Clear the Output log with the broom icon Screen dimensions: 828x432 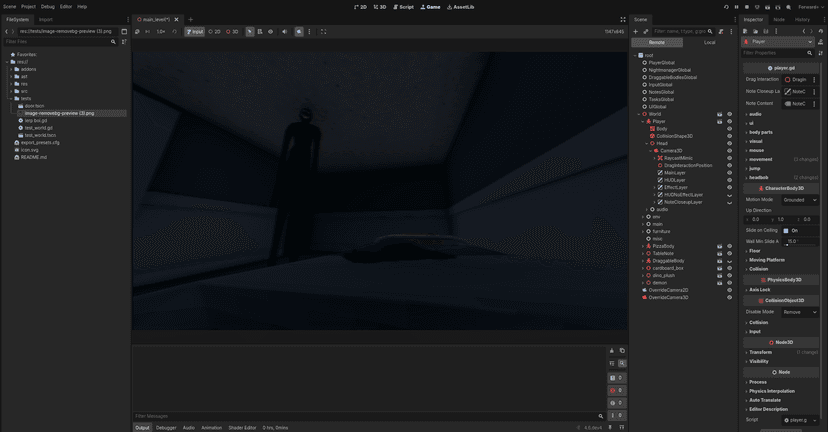(612, 351)
